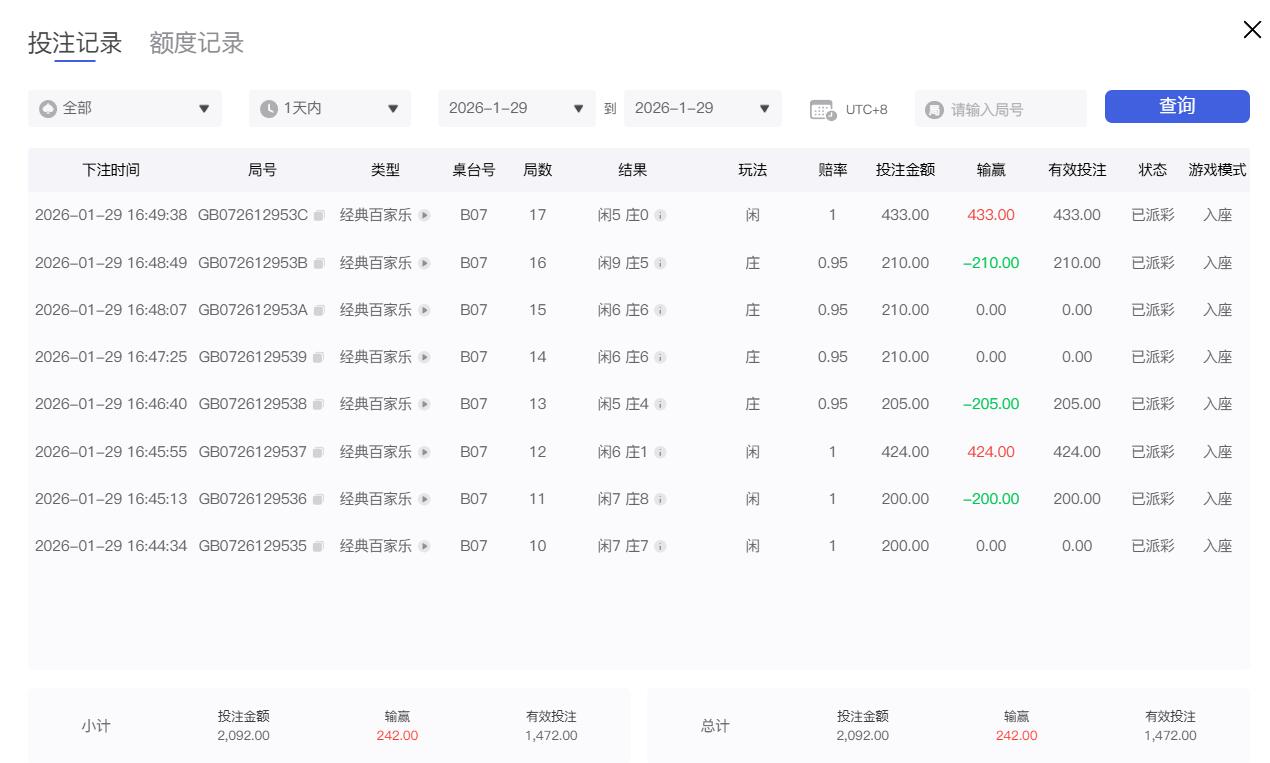The height and width of the screenshot is (763, 1270).
Task: Expand the 1天内 time range dropdown
Action: (x=330, y=108)
